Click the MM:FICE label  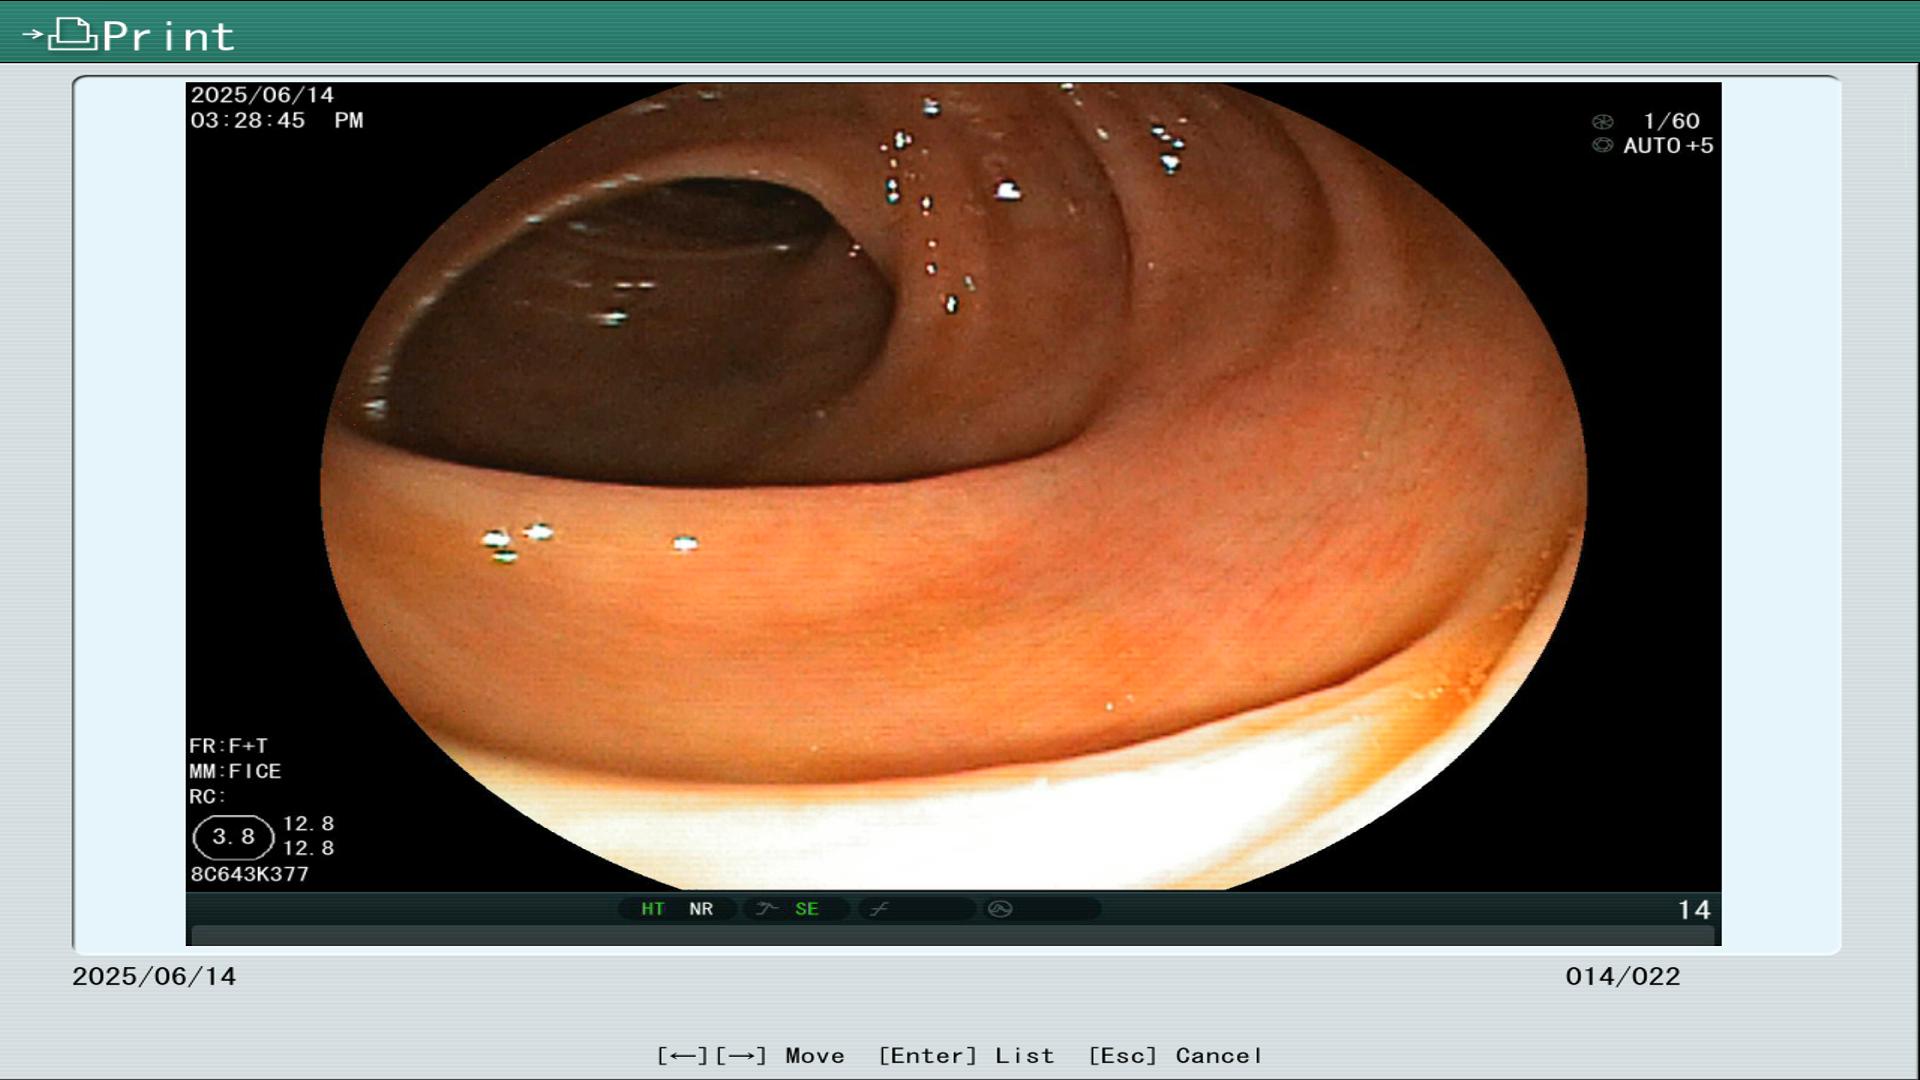tap(235, 771)
